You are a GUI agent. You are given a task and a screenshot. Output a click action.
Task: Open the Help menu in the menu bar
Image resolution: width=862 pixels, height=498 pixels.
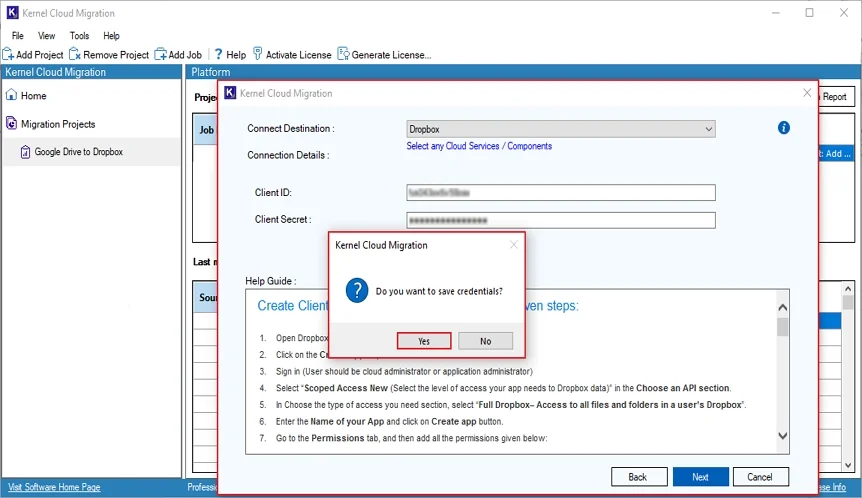pos(111,36)
